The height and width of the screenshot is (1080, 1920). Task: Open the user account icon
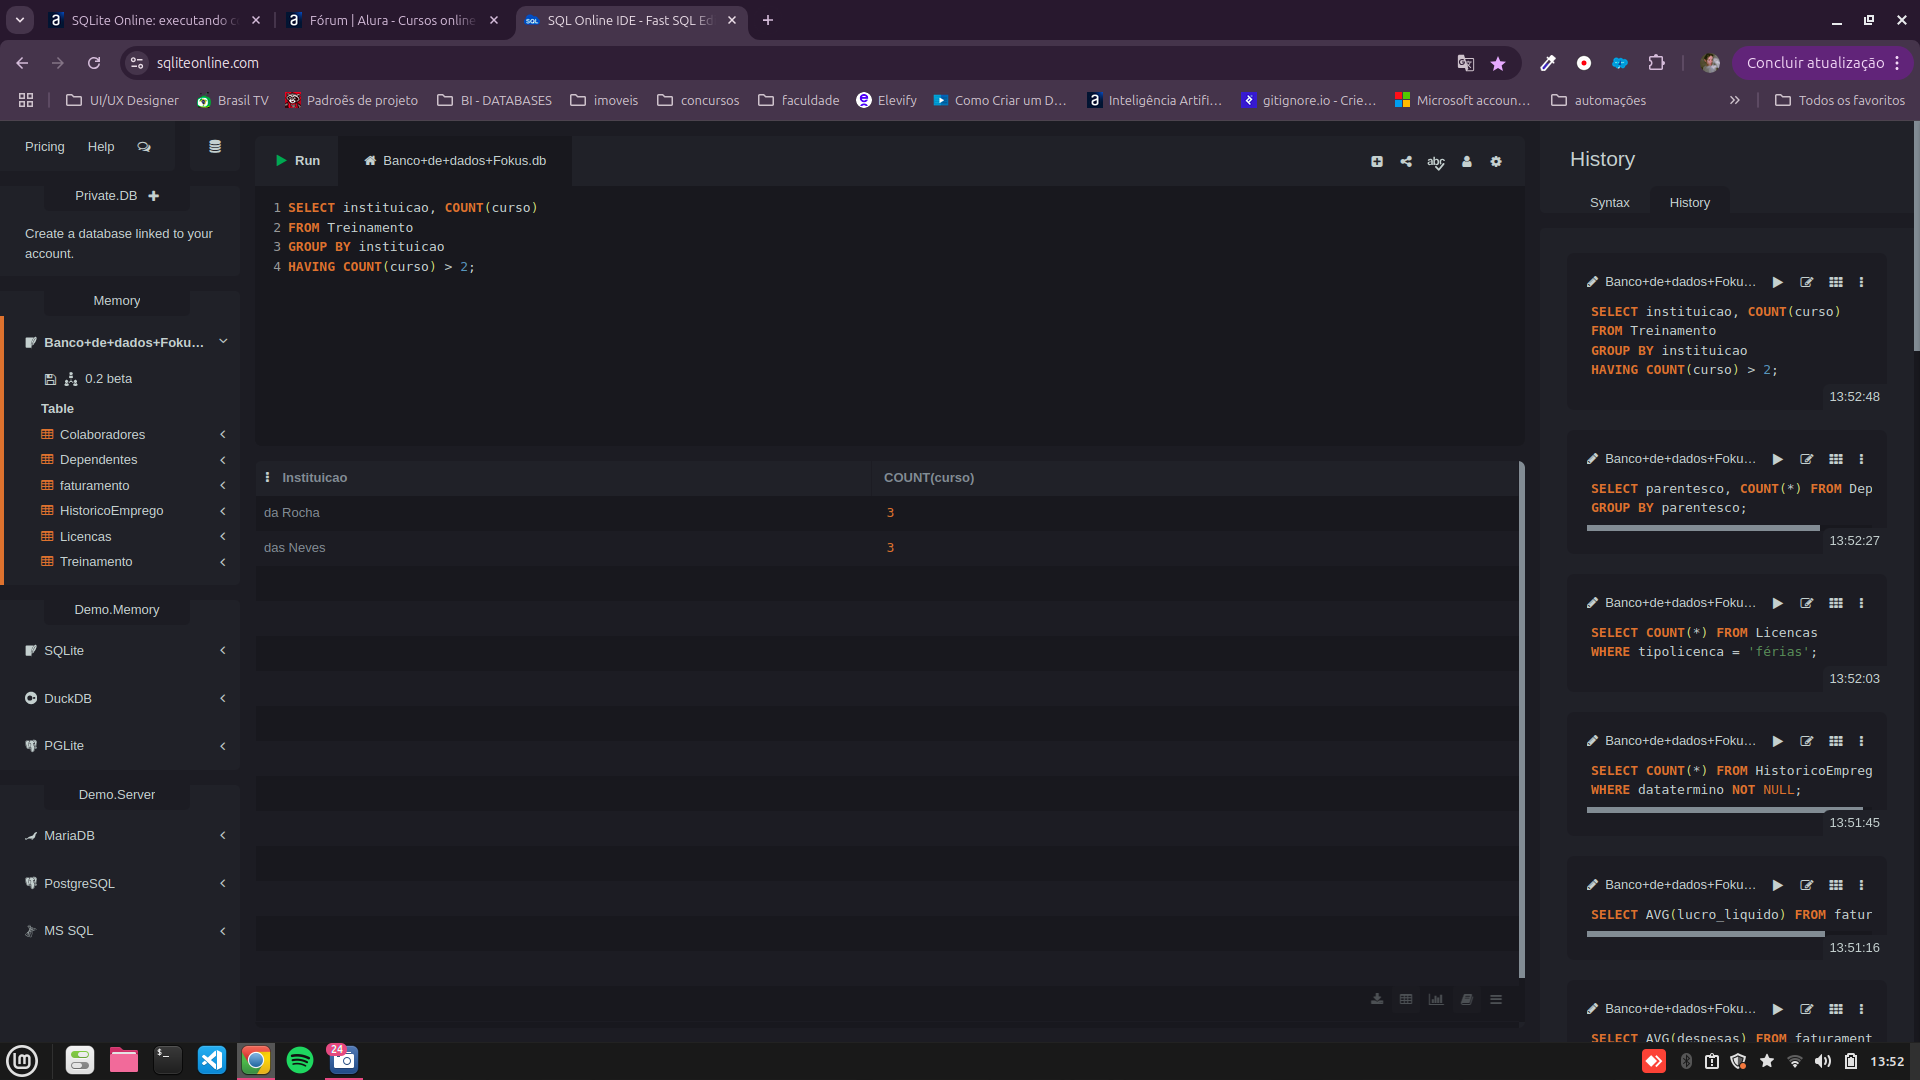tap(1467, 162)
